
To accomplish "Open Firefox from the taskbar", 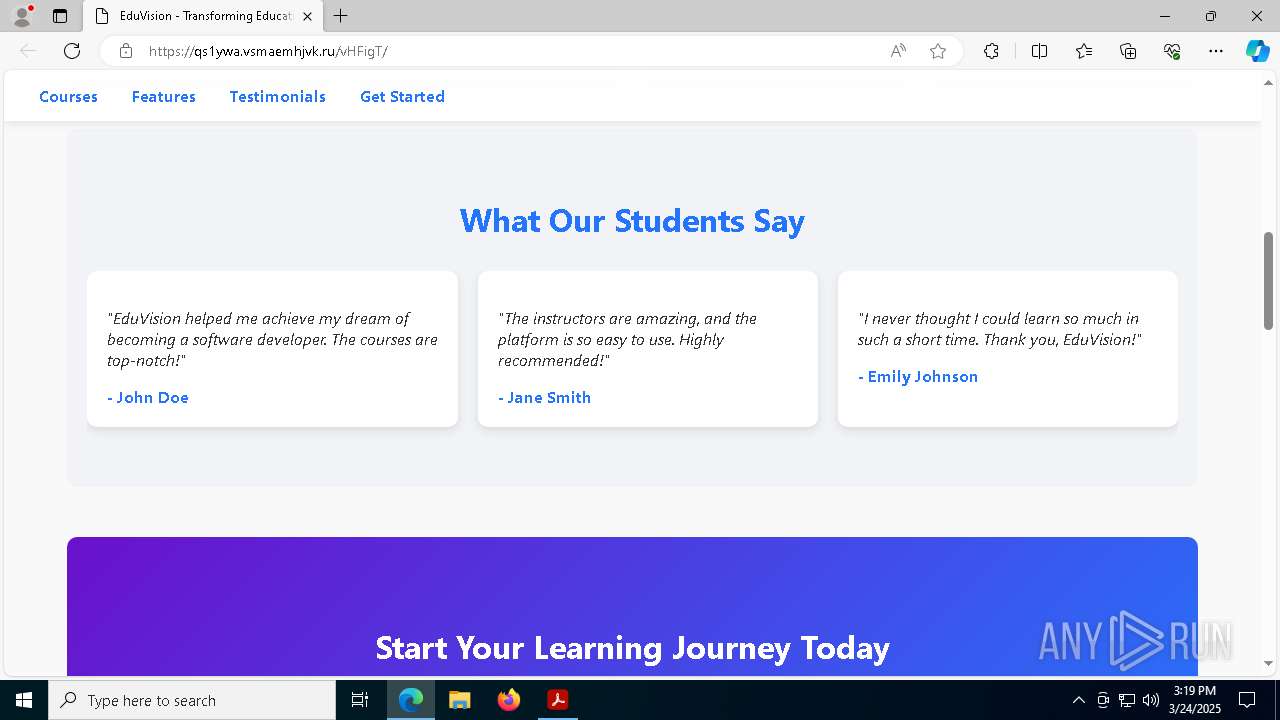I will click(x=509, y=700).
